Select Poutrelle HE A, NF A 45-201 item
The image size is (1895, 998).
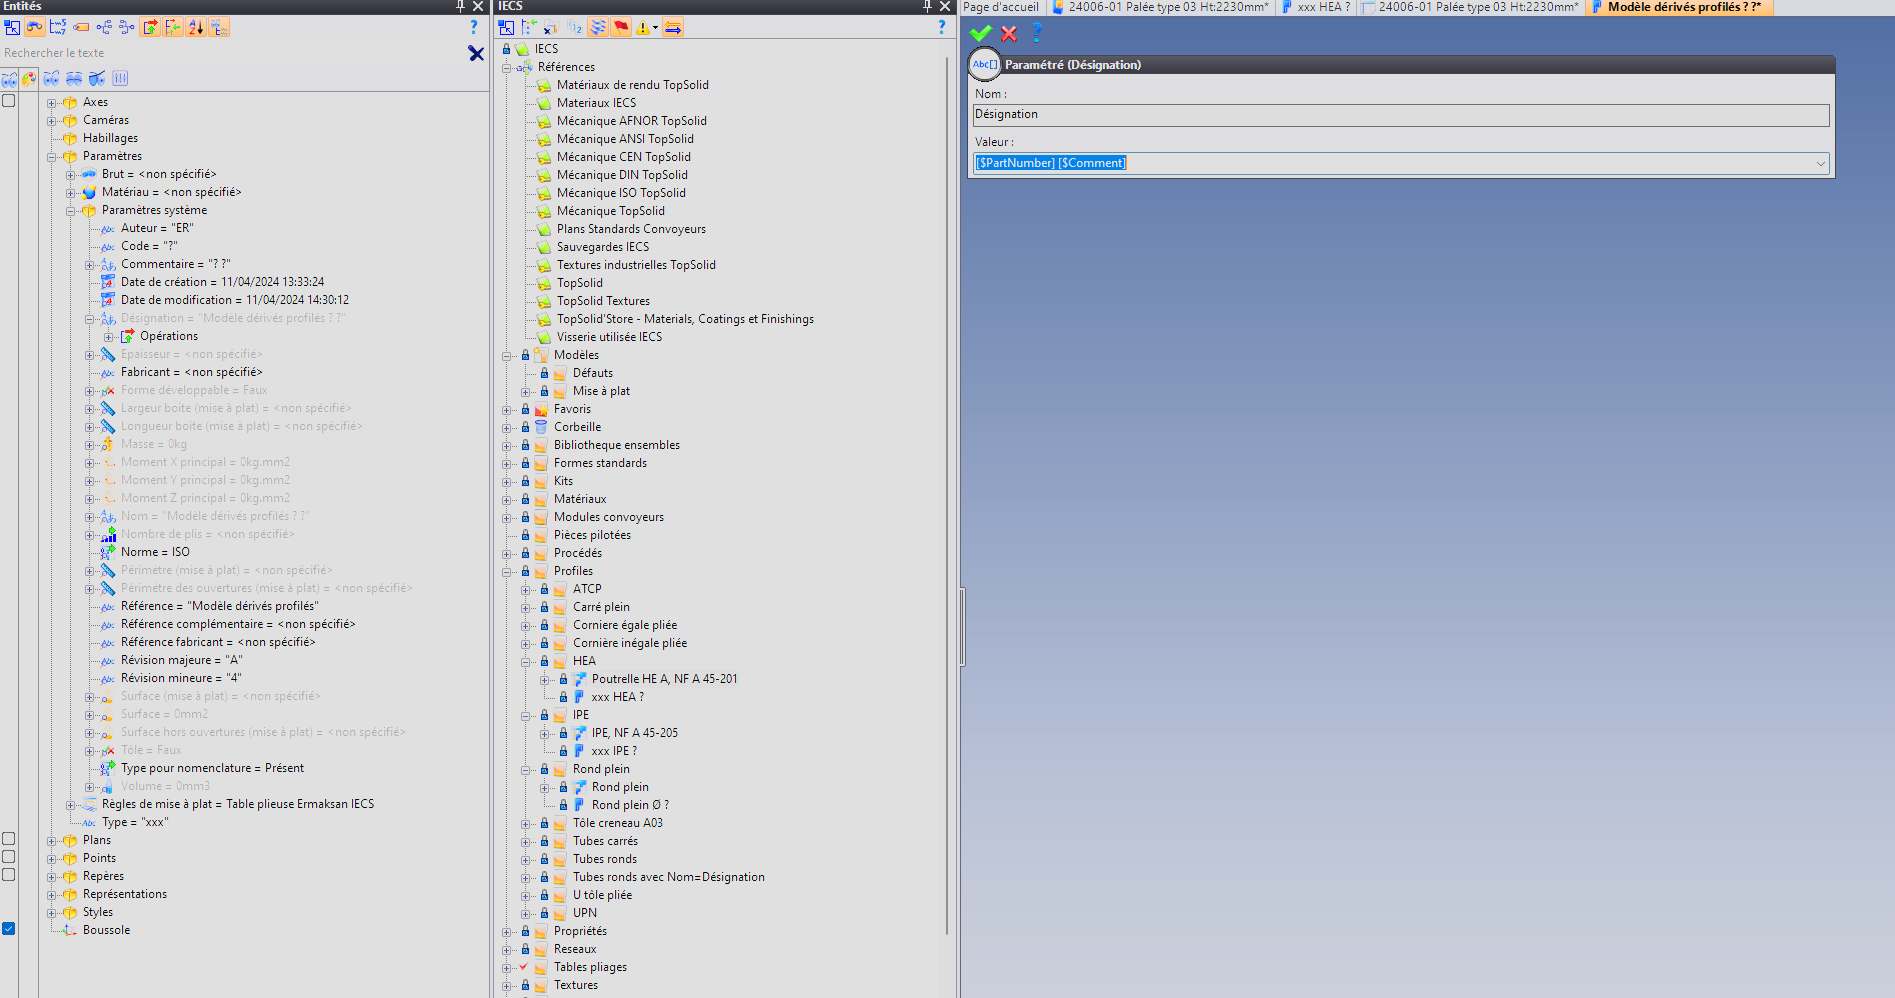664,679
